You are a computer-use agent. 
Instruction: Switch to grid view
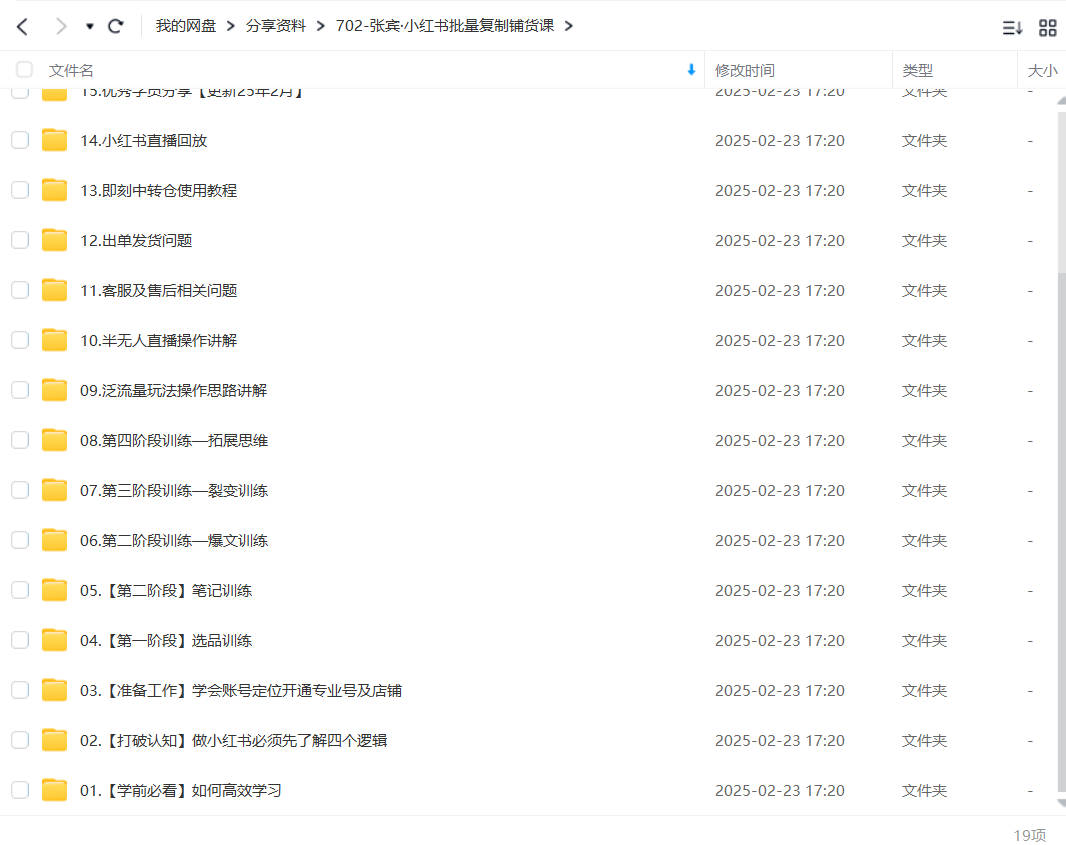[1048, 28]
